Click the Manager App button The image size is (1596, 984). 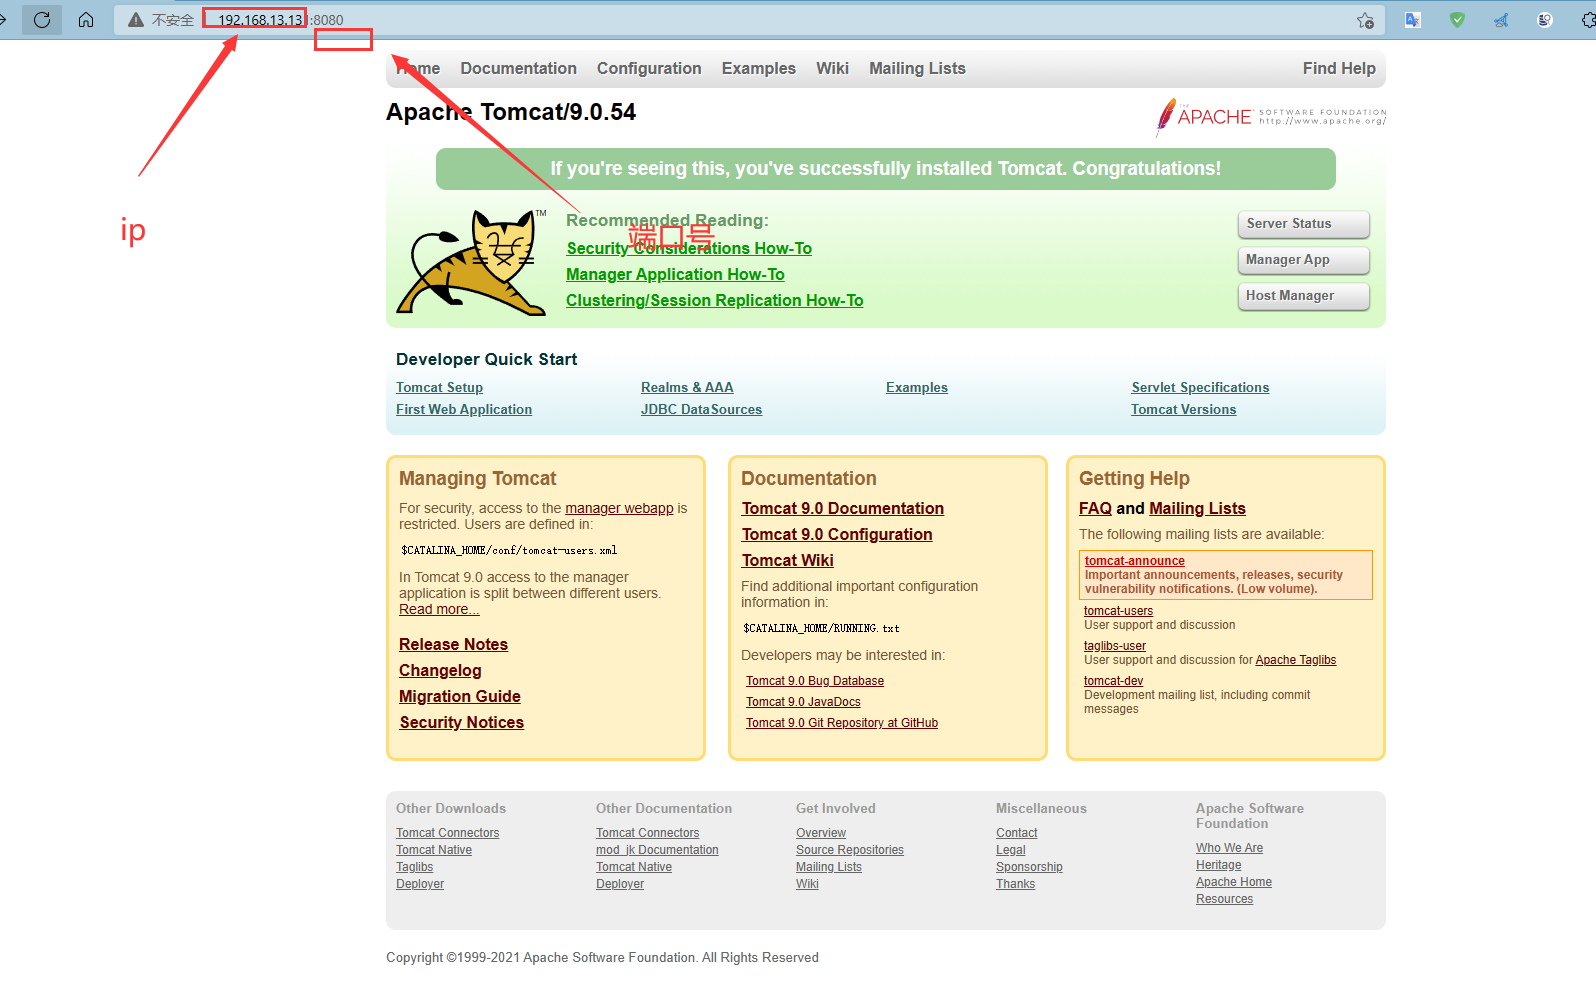point(1303,260)
